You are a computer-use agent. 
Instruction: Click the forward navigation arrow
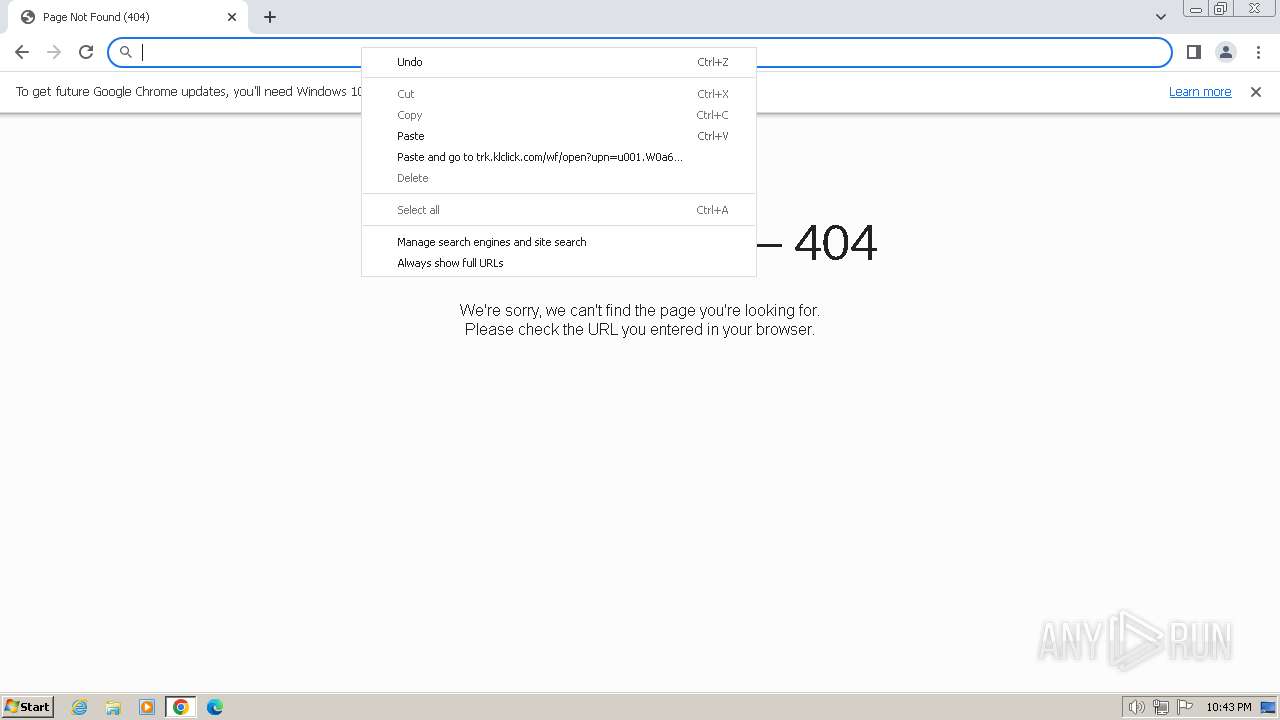[x=54, y=52]
